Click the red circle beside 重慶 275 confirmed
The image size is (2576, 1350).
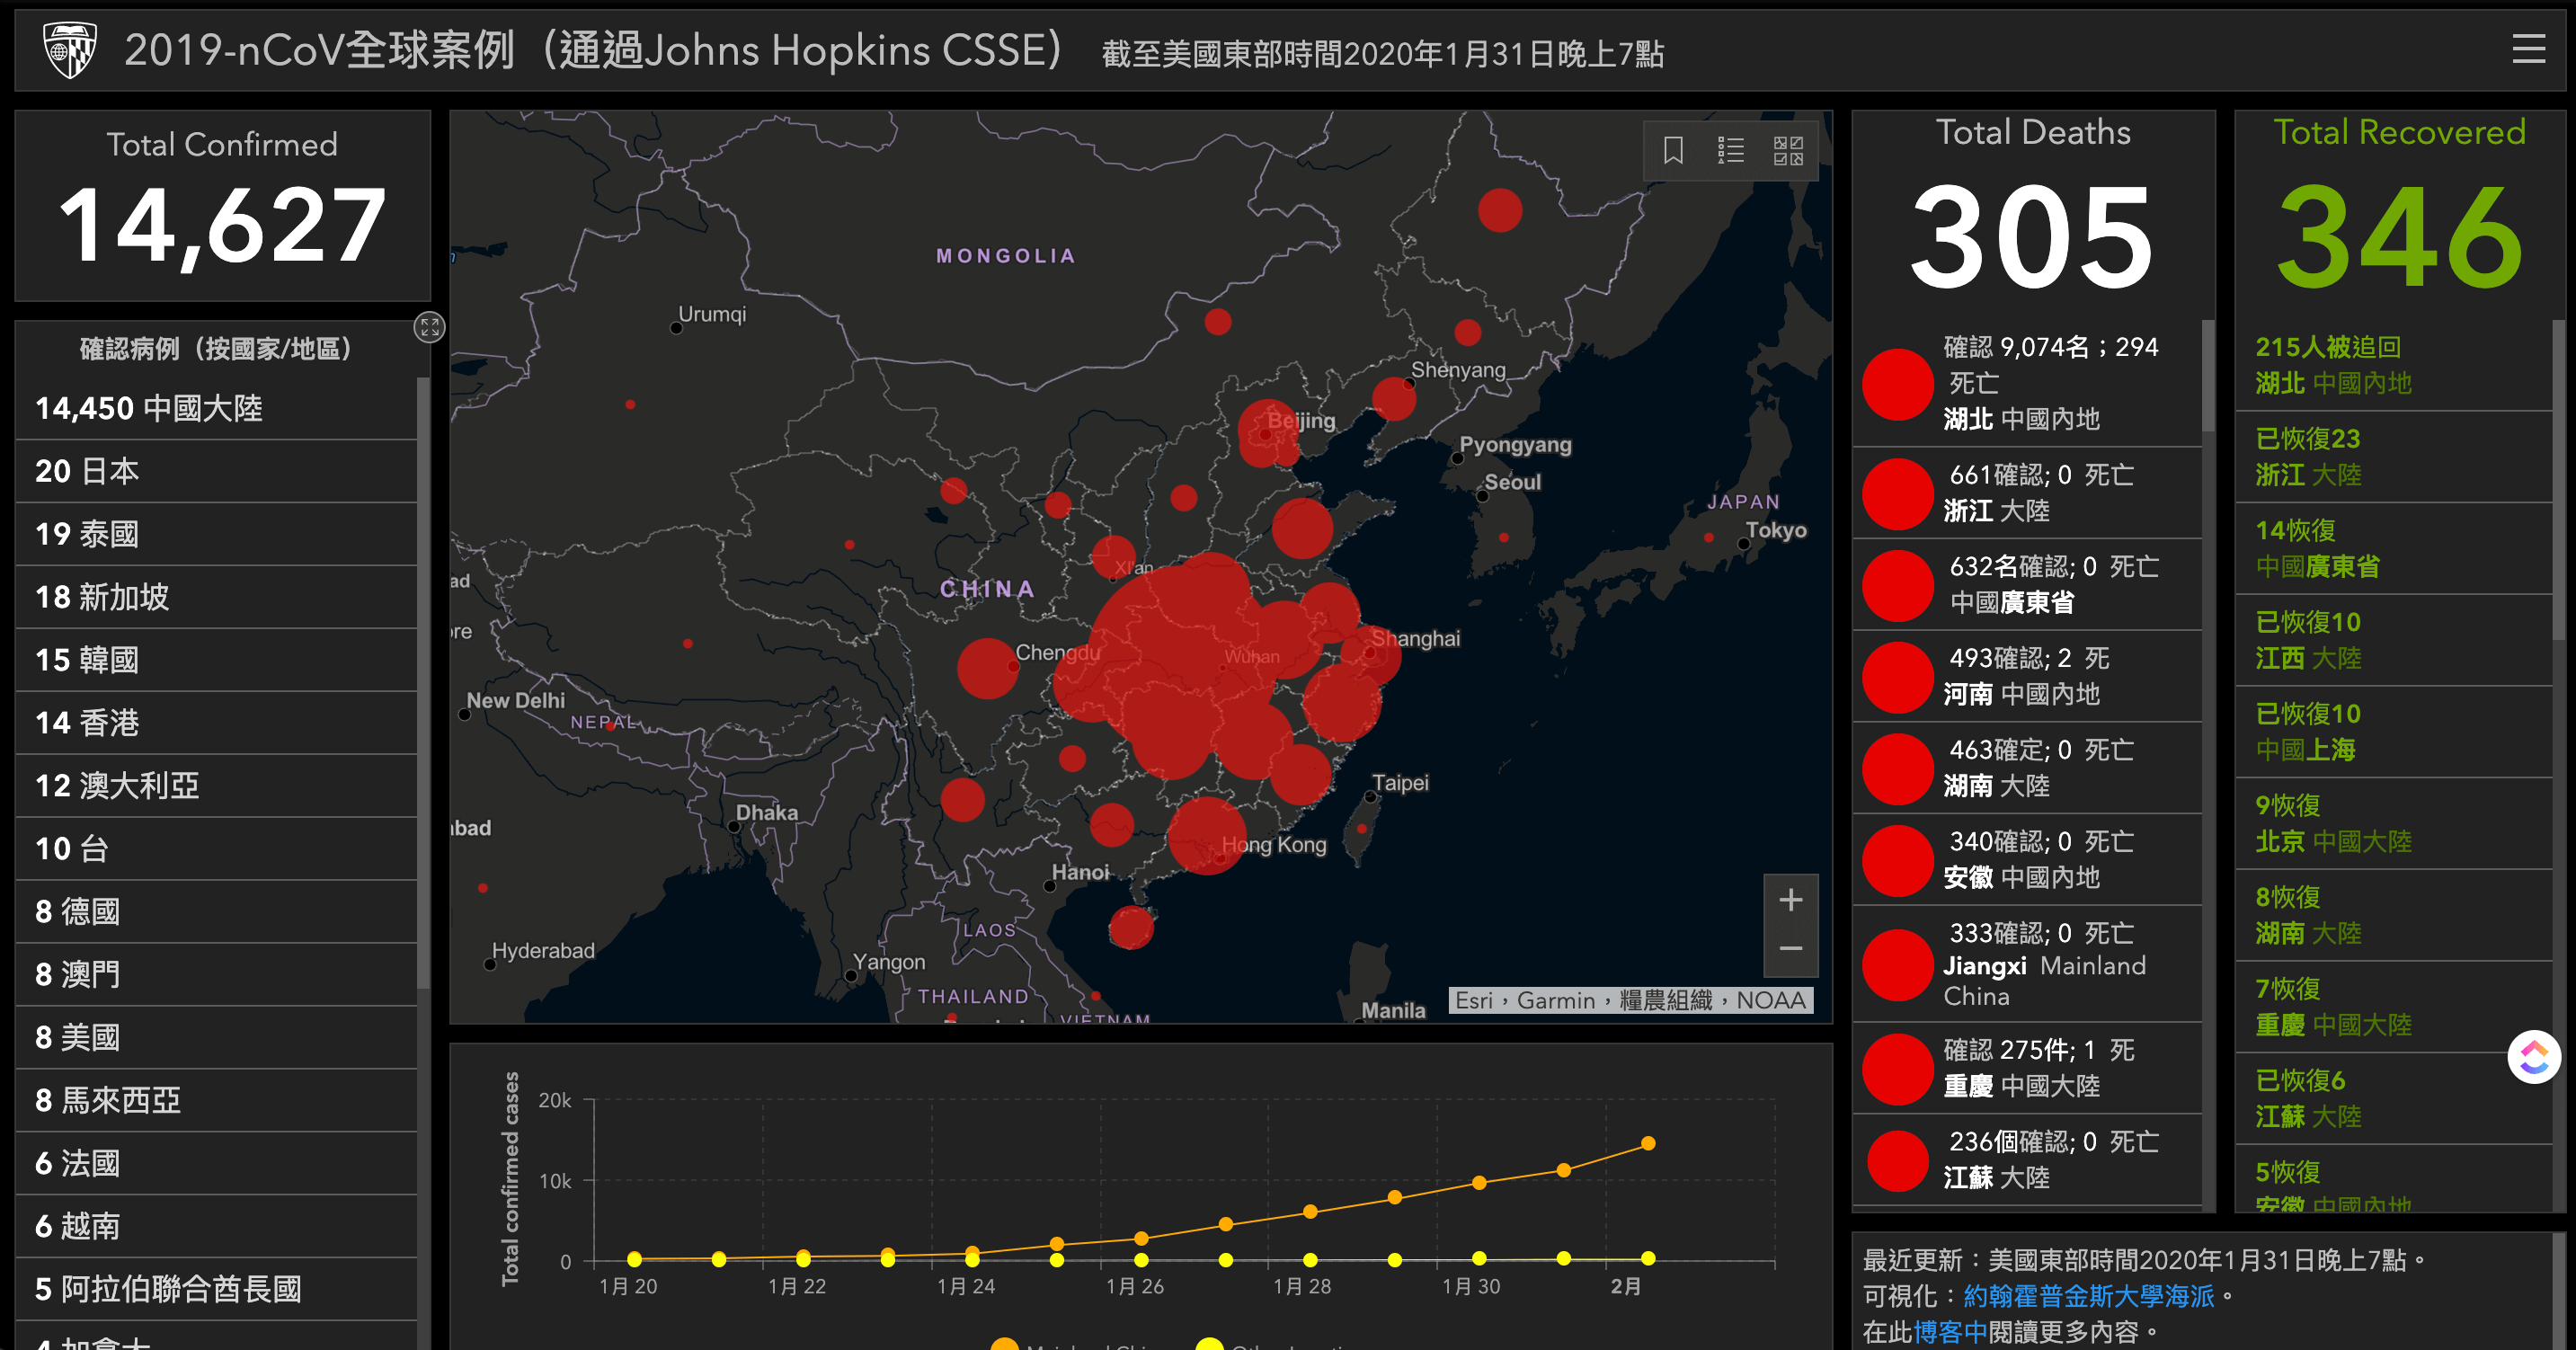coord(1897,1069)
